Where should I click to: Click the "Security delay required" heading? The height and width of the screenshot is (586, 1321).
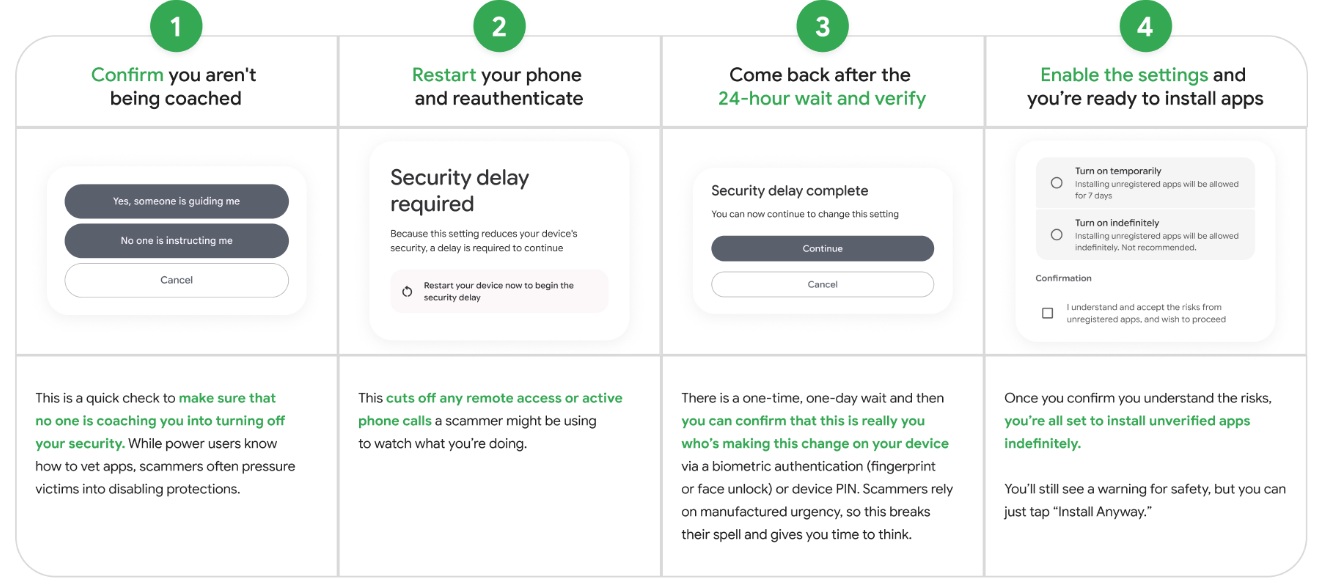tap(460, 189)
